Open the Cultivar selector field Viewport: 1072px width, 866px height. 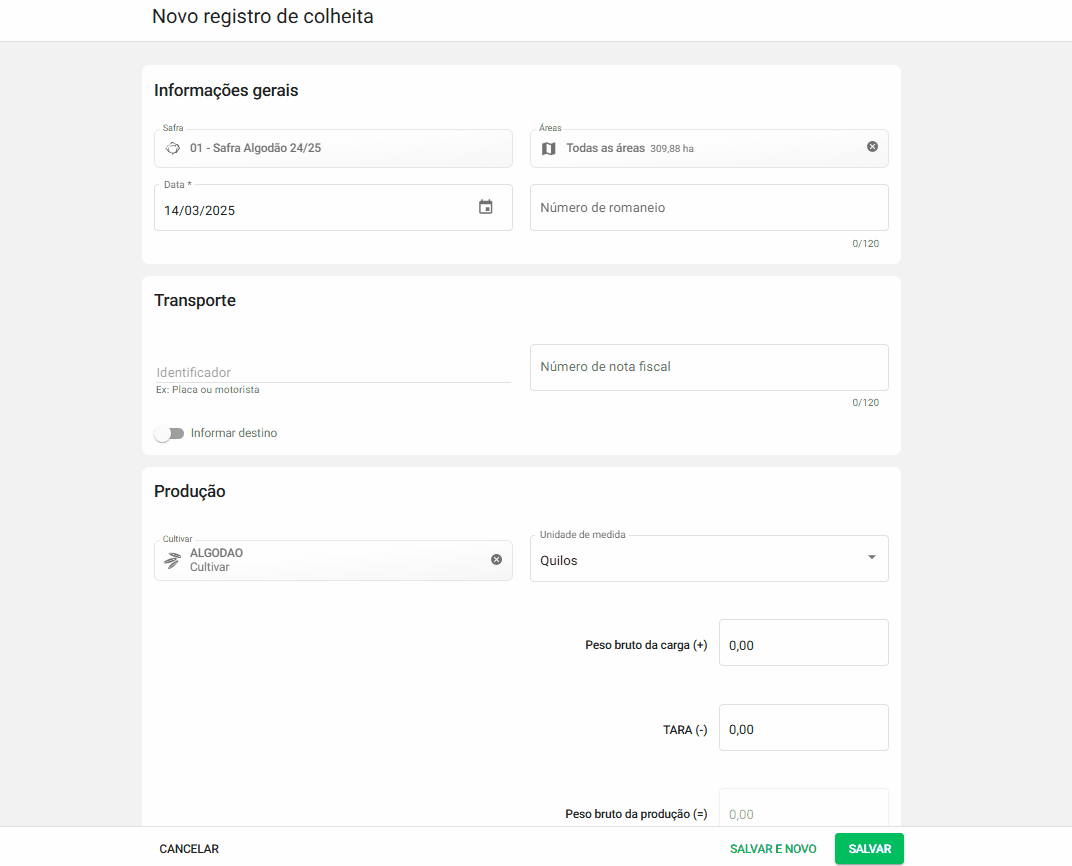coord(330,560)
